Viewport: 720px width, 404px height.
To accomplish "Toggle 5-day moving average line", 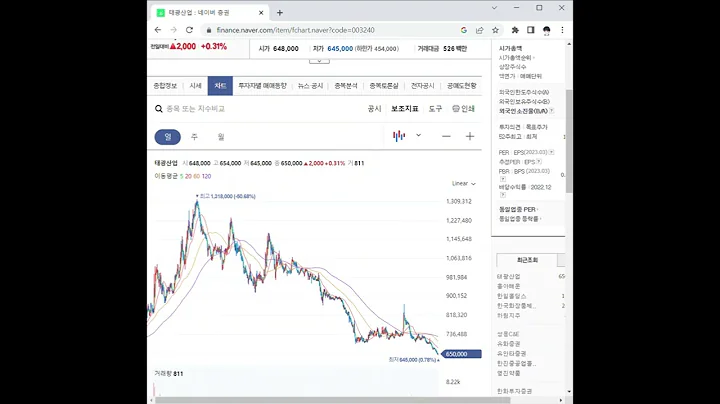I will 181,176.
